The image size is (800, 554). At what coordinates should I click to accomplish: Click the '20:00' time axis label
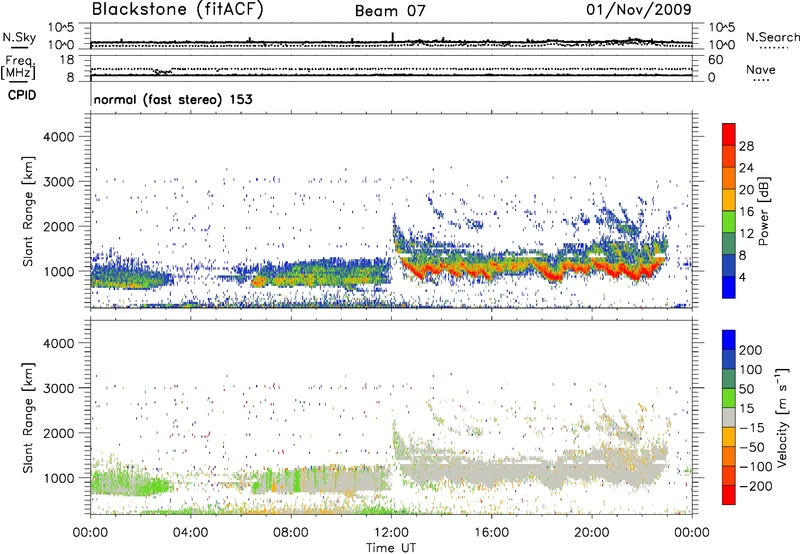(592, 533)
